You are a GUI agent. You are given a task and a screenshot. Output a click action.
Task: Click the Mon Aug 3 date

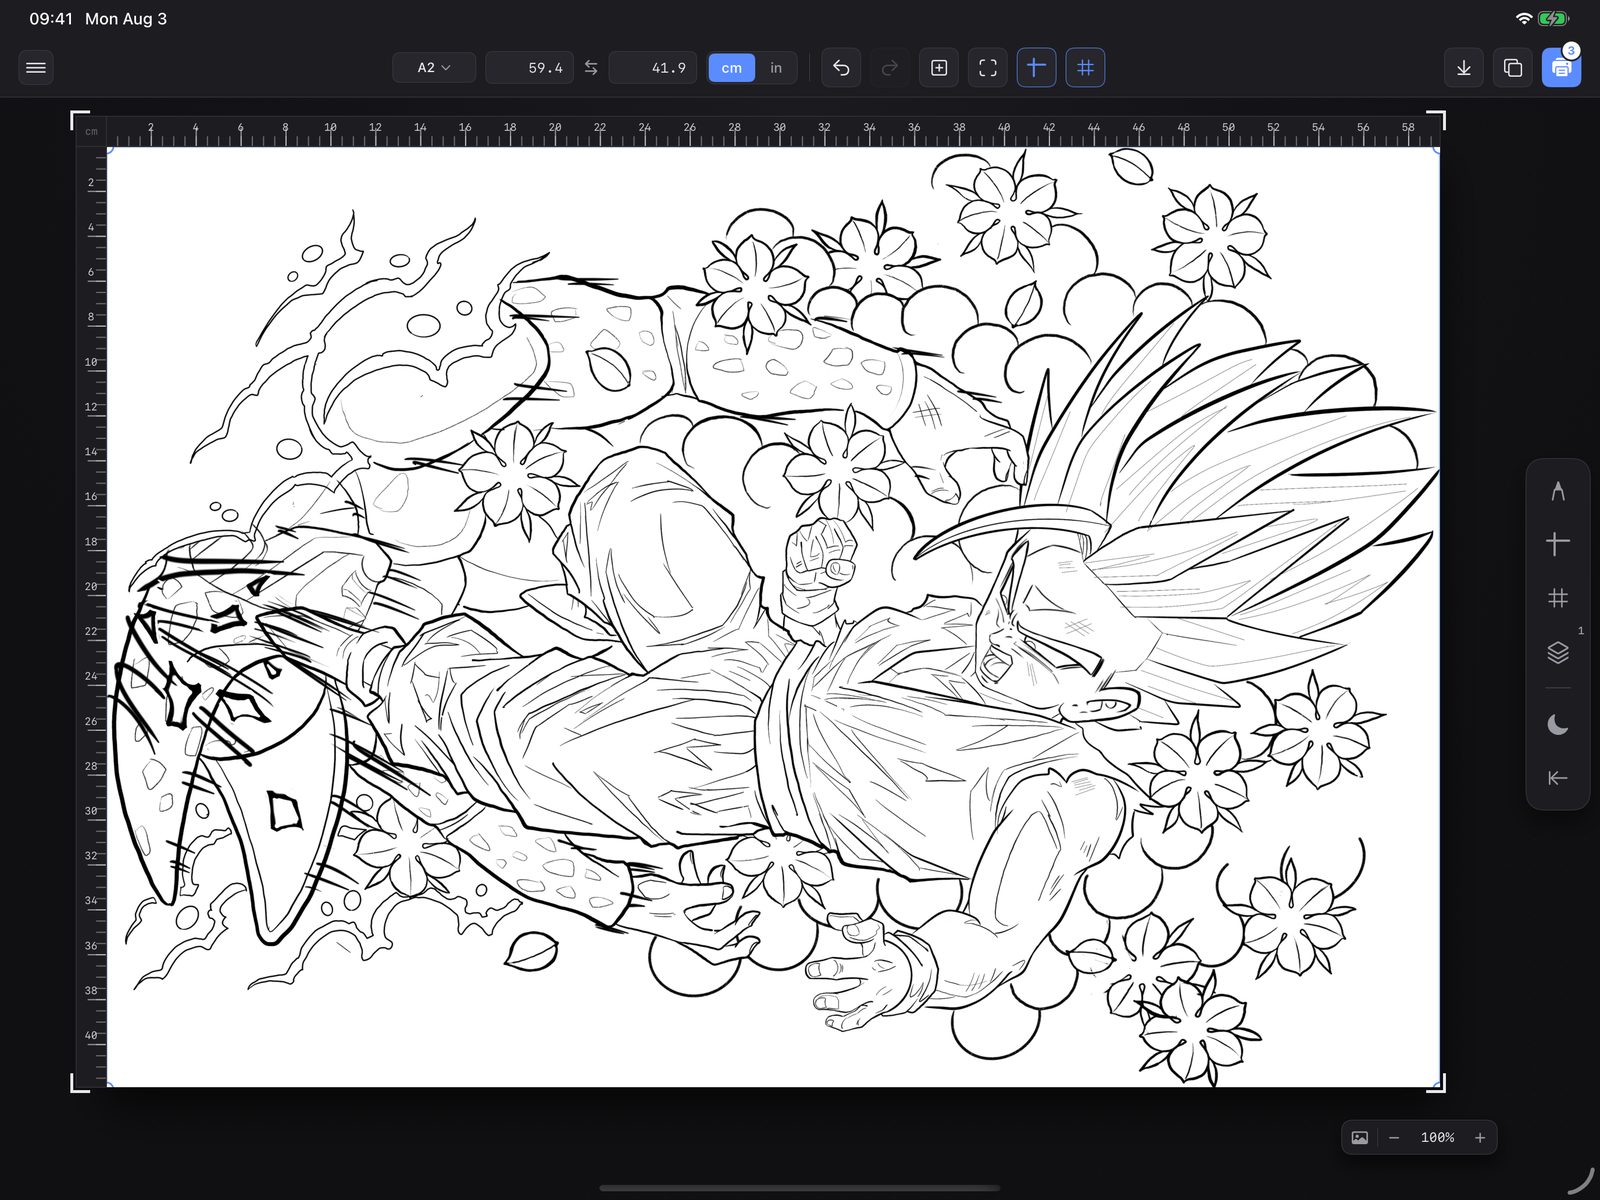click(126, 19)
